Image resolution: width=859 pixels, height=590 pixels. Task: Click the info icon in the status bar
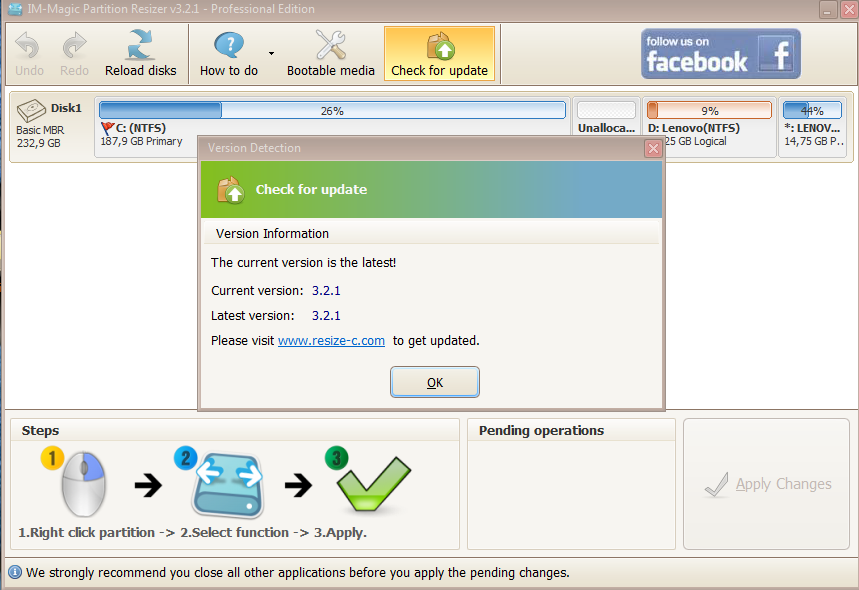[x=15, y=572]
